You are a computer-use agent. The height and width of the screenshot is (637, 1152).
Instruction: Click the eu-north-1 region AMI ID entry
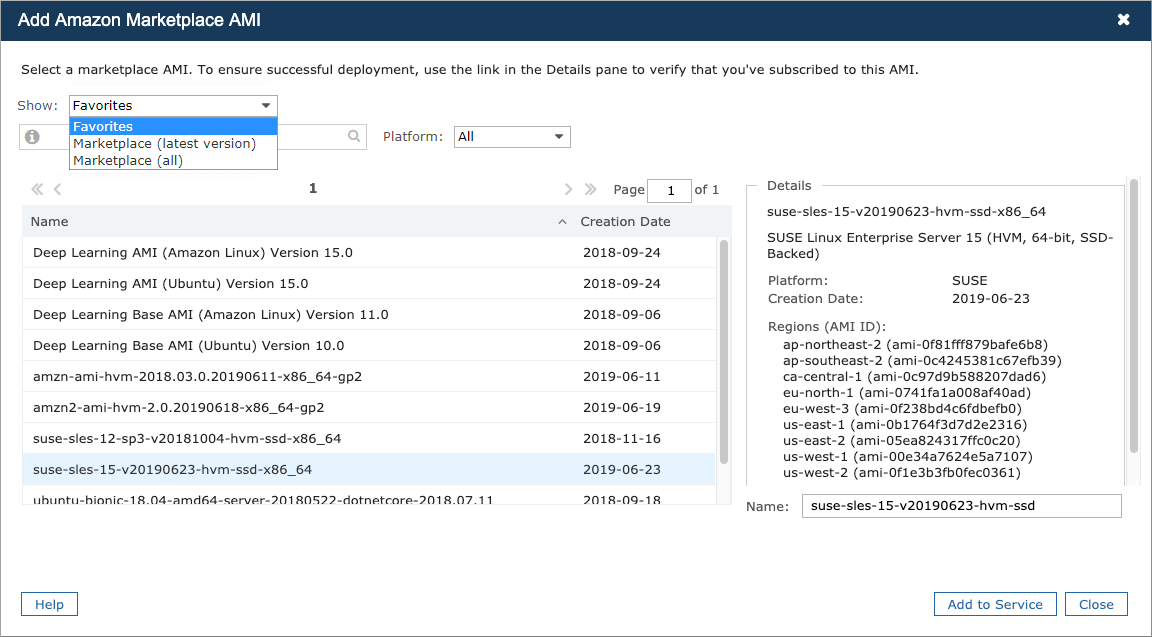pos(907,393)
